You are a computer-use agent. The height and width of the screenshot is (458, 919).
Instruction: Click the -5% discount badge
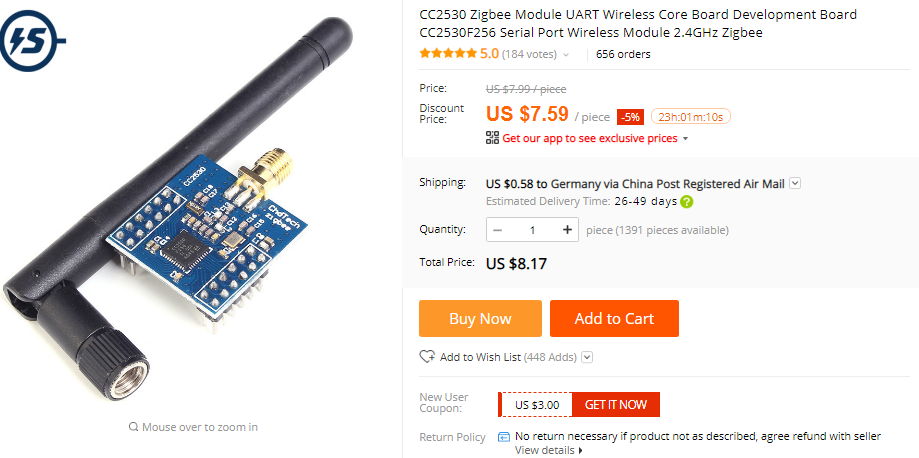pos(630,117)
